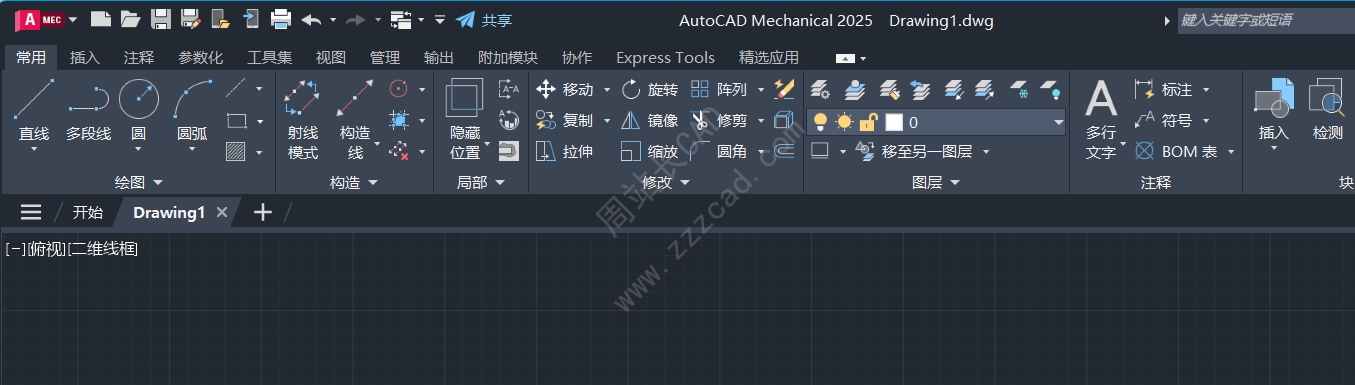Screen dimensions: 1355x385
Task: Click the save icon in quick access toolbar
Action: click(x=160, y=19)
